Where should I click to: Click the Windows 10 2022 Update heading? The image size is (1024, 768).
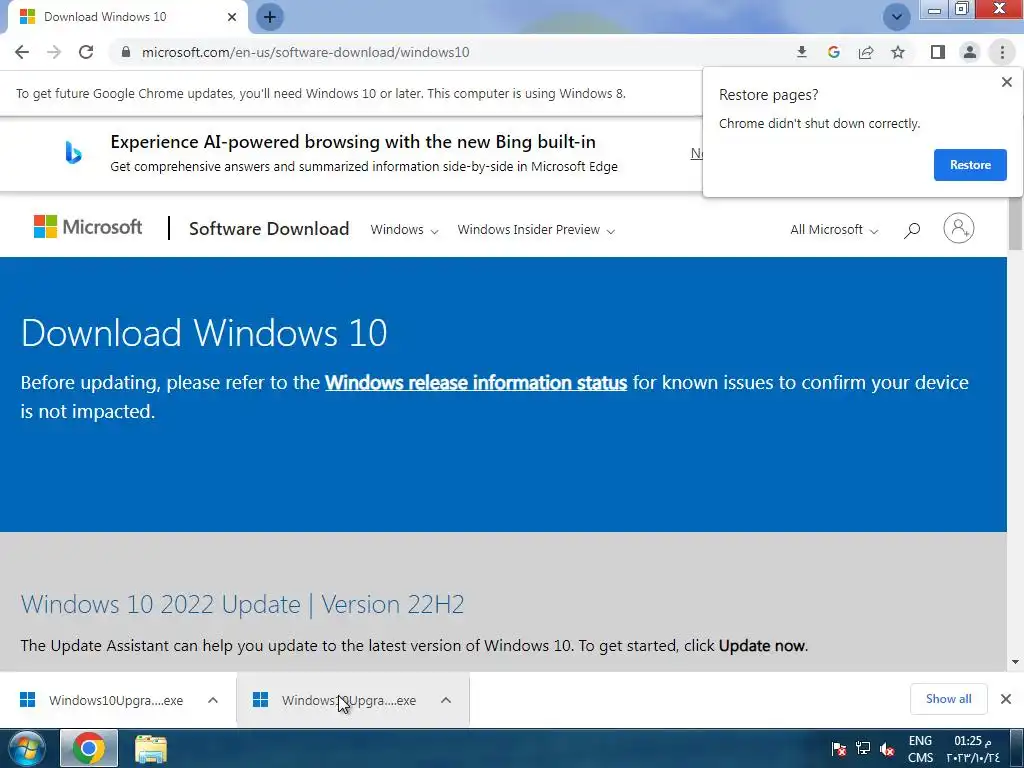pyautogui.click(x=242, y=604)
